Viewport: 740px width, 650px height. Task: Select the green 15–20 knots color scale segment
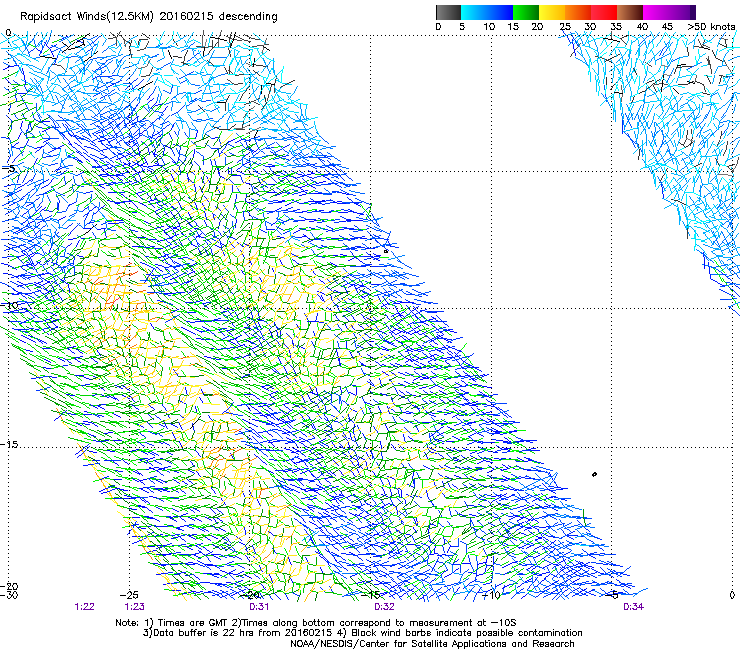526,12
